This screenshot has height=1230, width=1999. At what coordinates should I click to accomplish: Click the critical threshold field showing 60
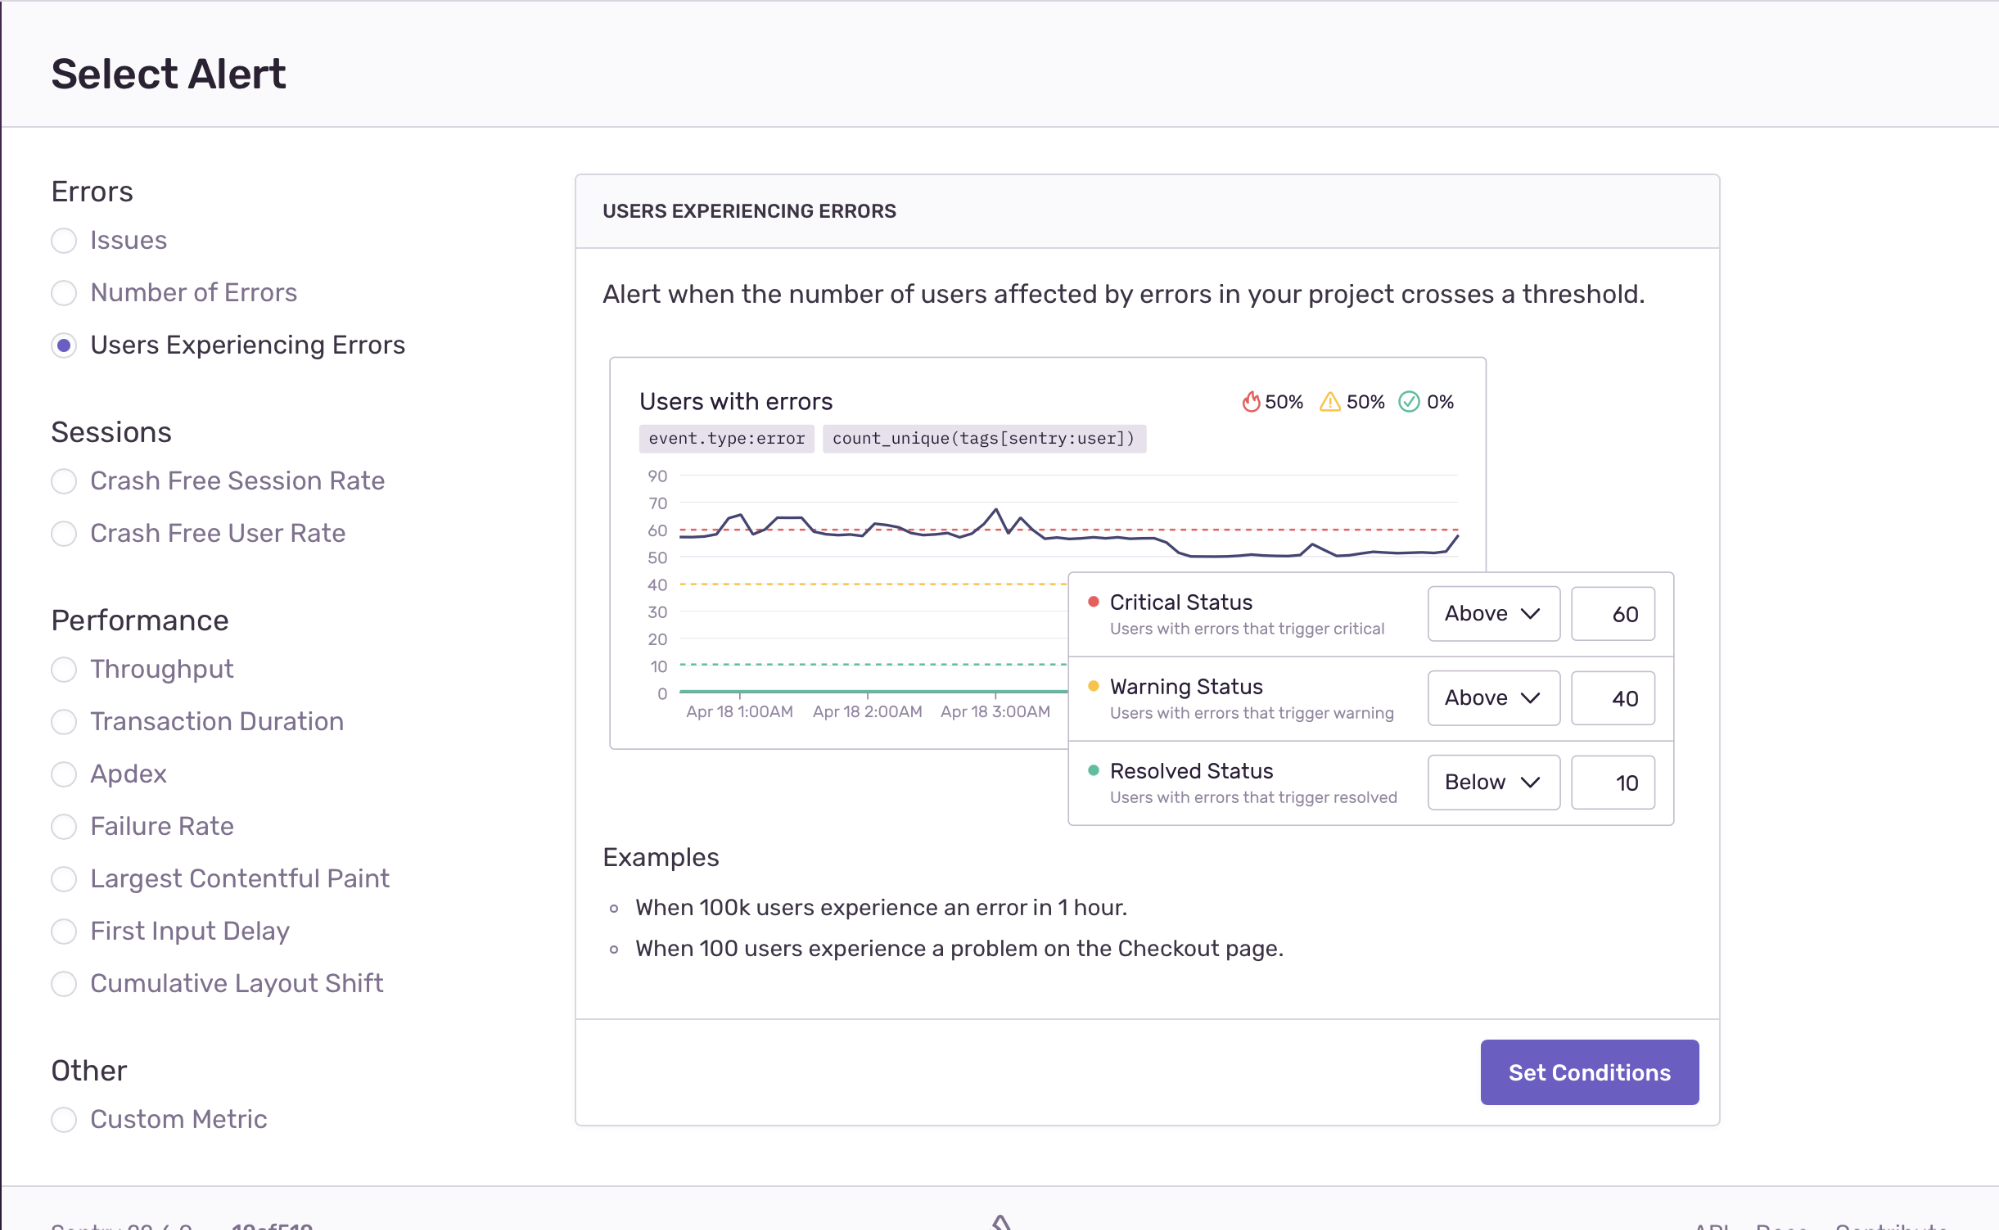pyautogui.click(x=1612, y=614)
